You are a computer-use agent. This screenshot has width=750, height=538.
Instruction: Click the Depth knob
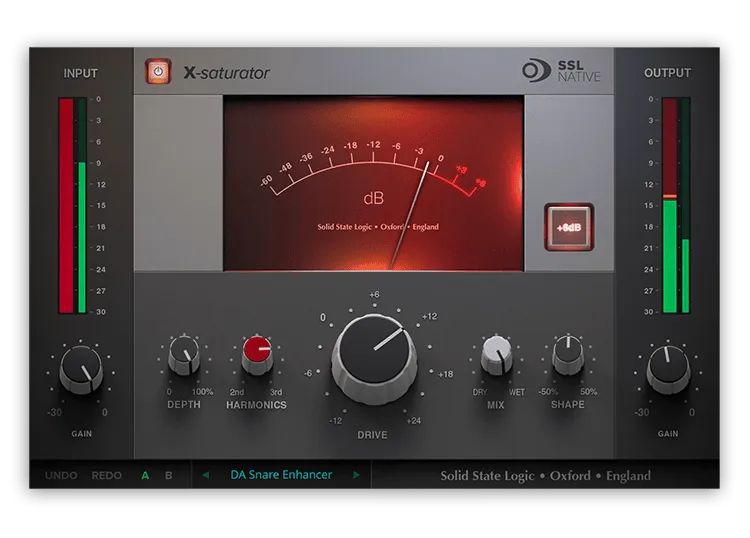tap(184, 355)
